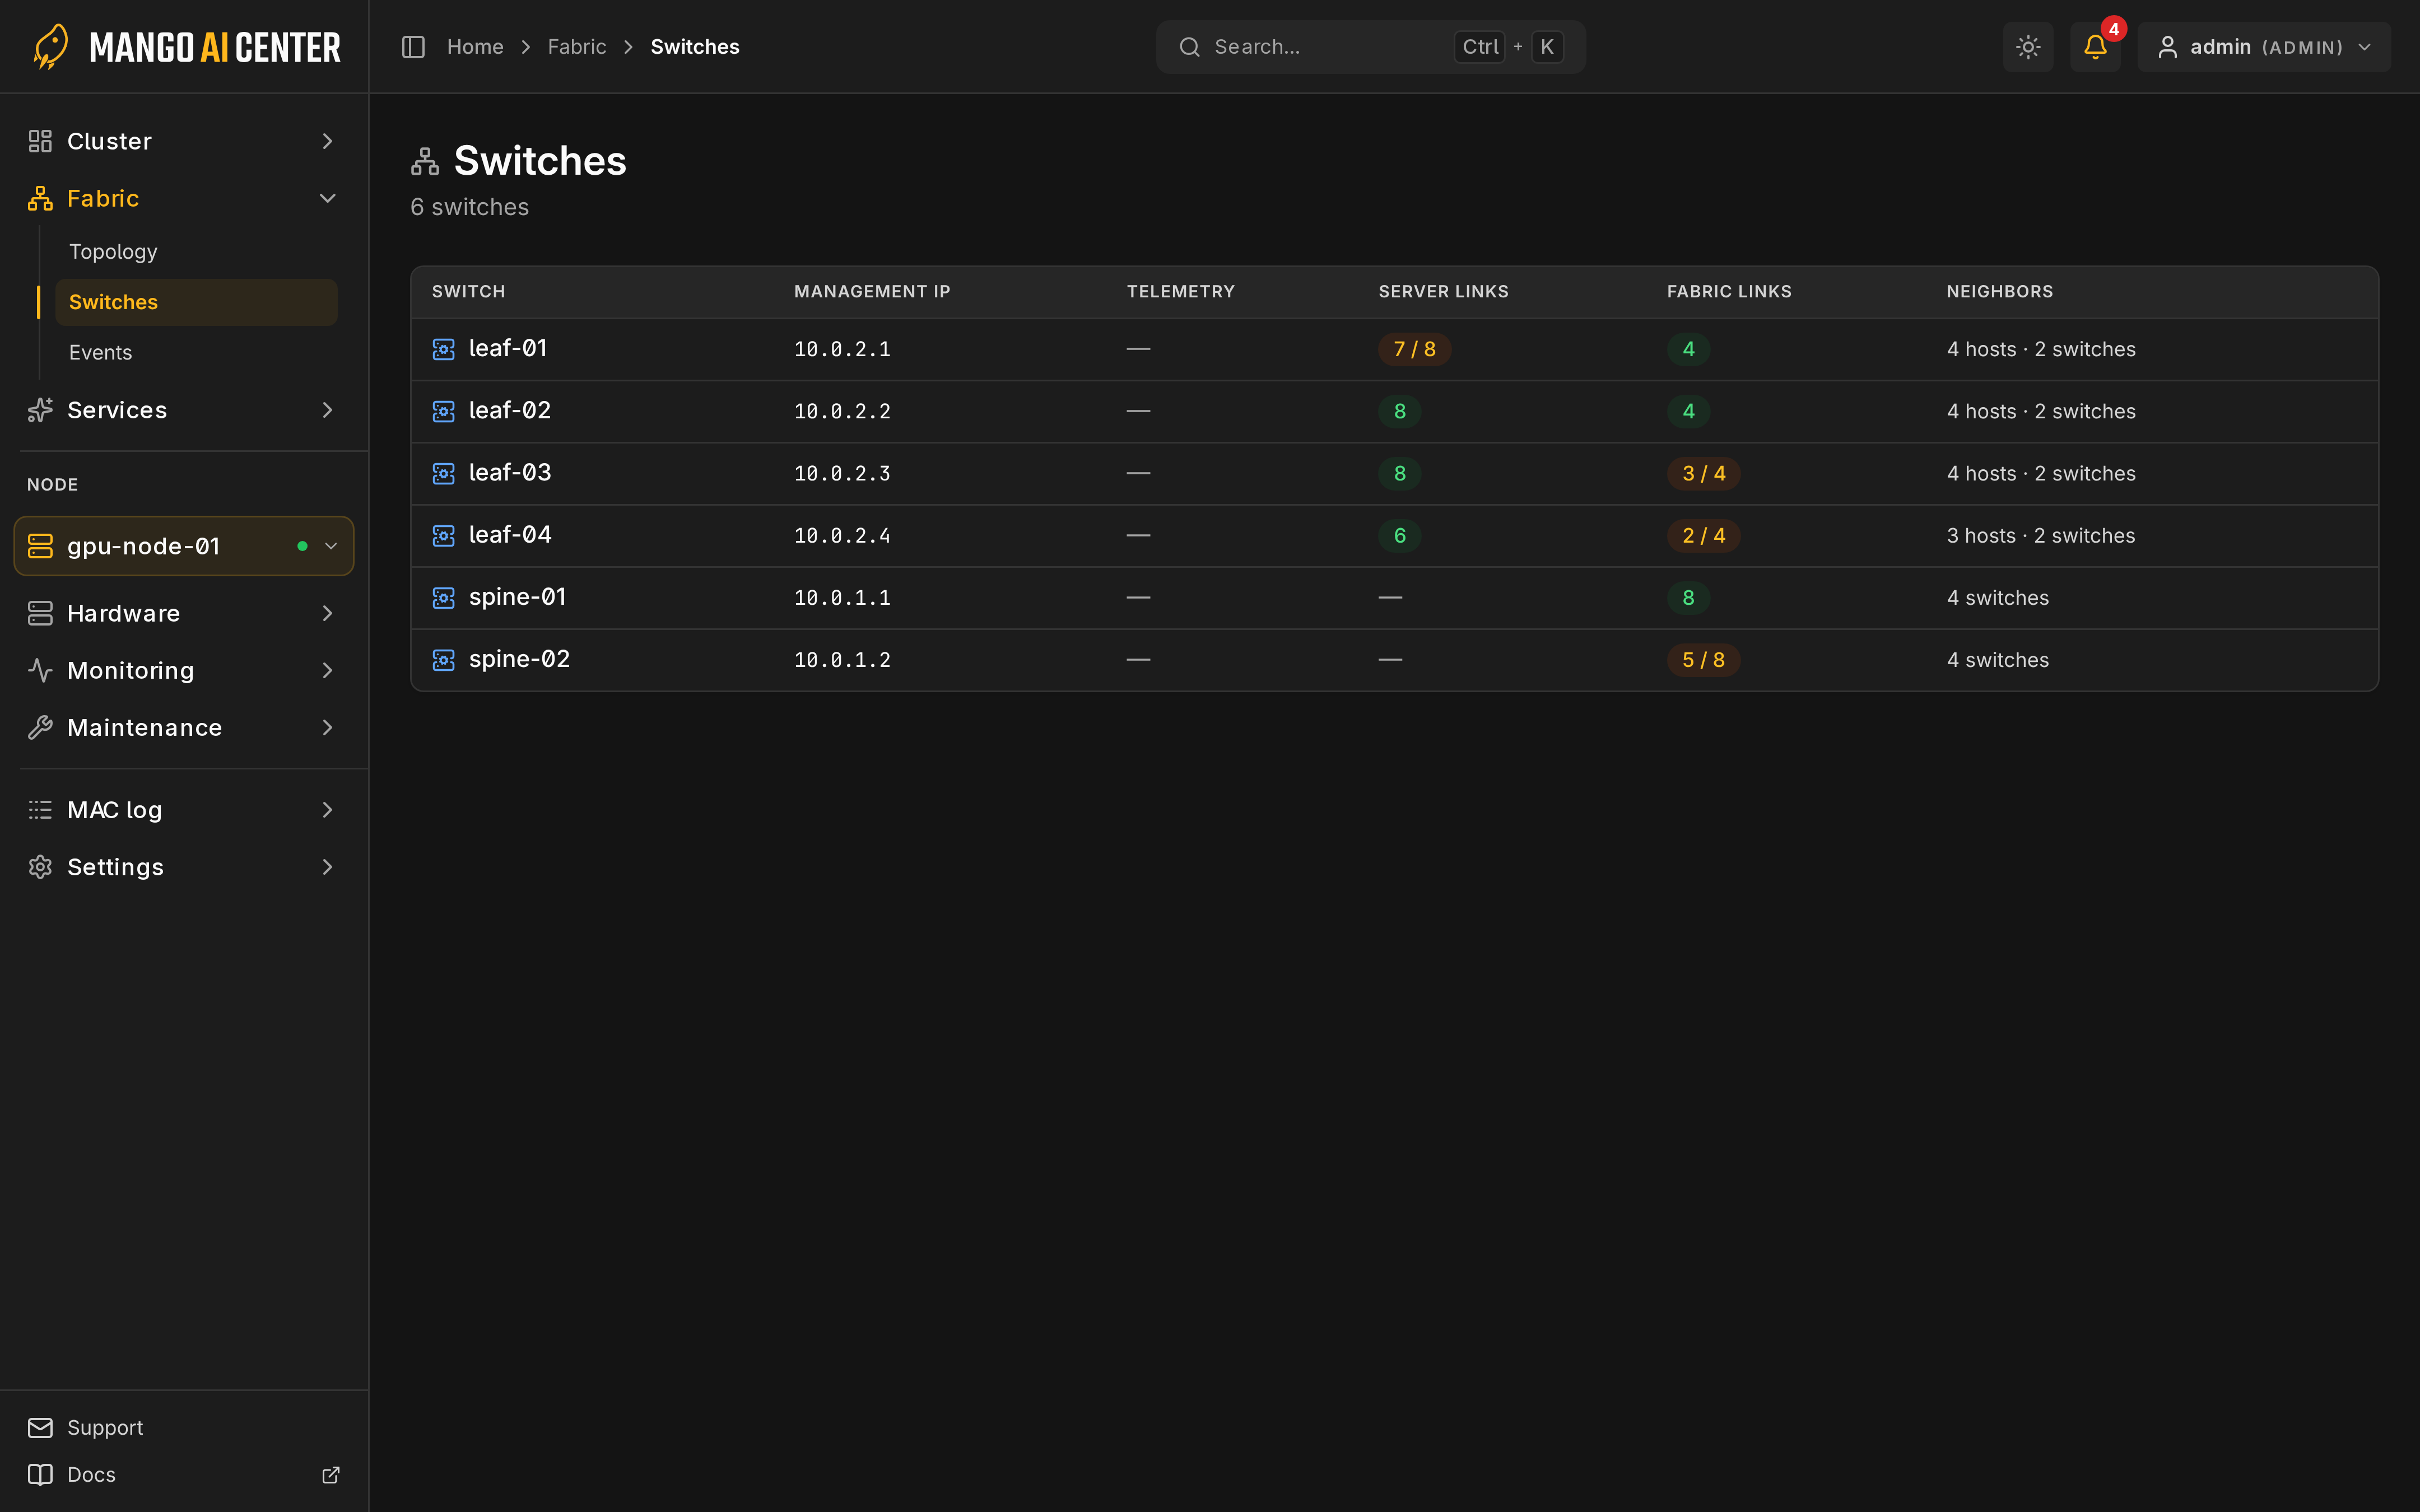Click leaf-04 fabric links badge 2 / 4
This screenshot has height=1512, width=2420.
click(1703, 536)
